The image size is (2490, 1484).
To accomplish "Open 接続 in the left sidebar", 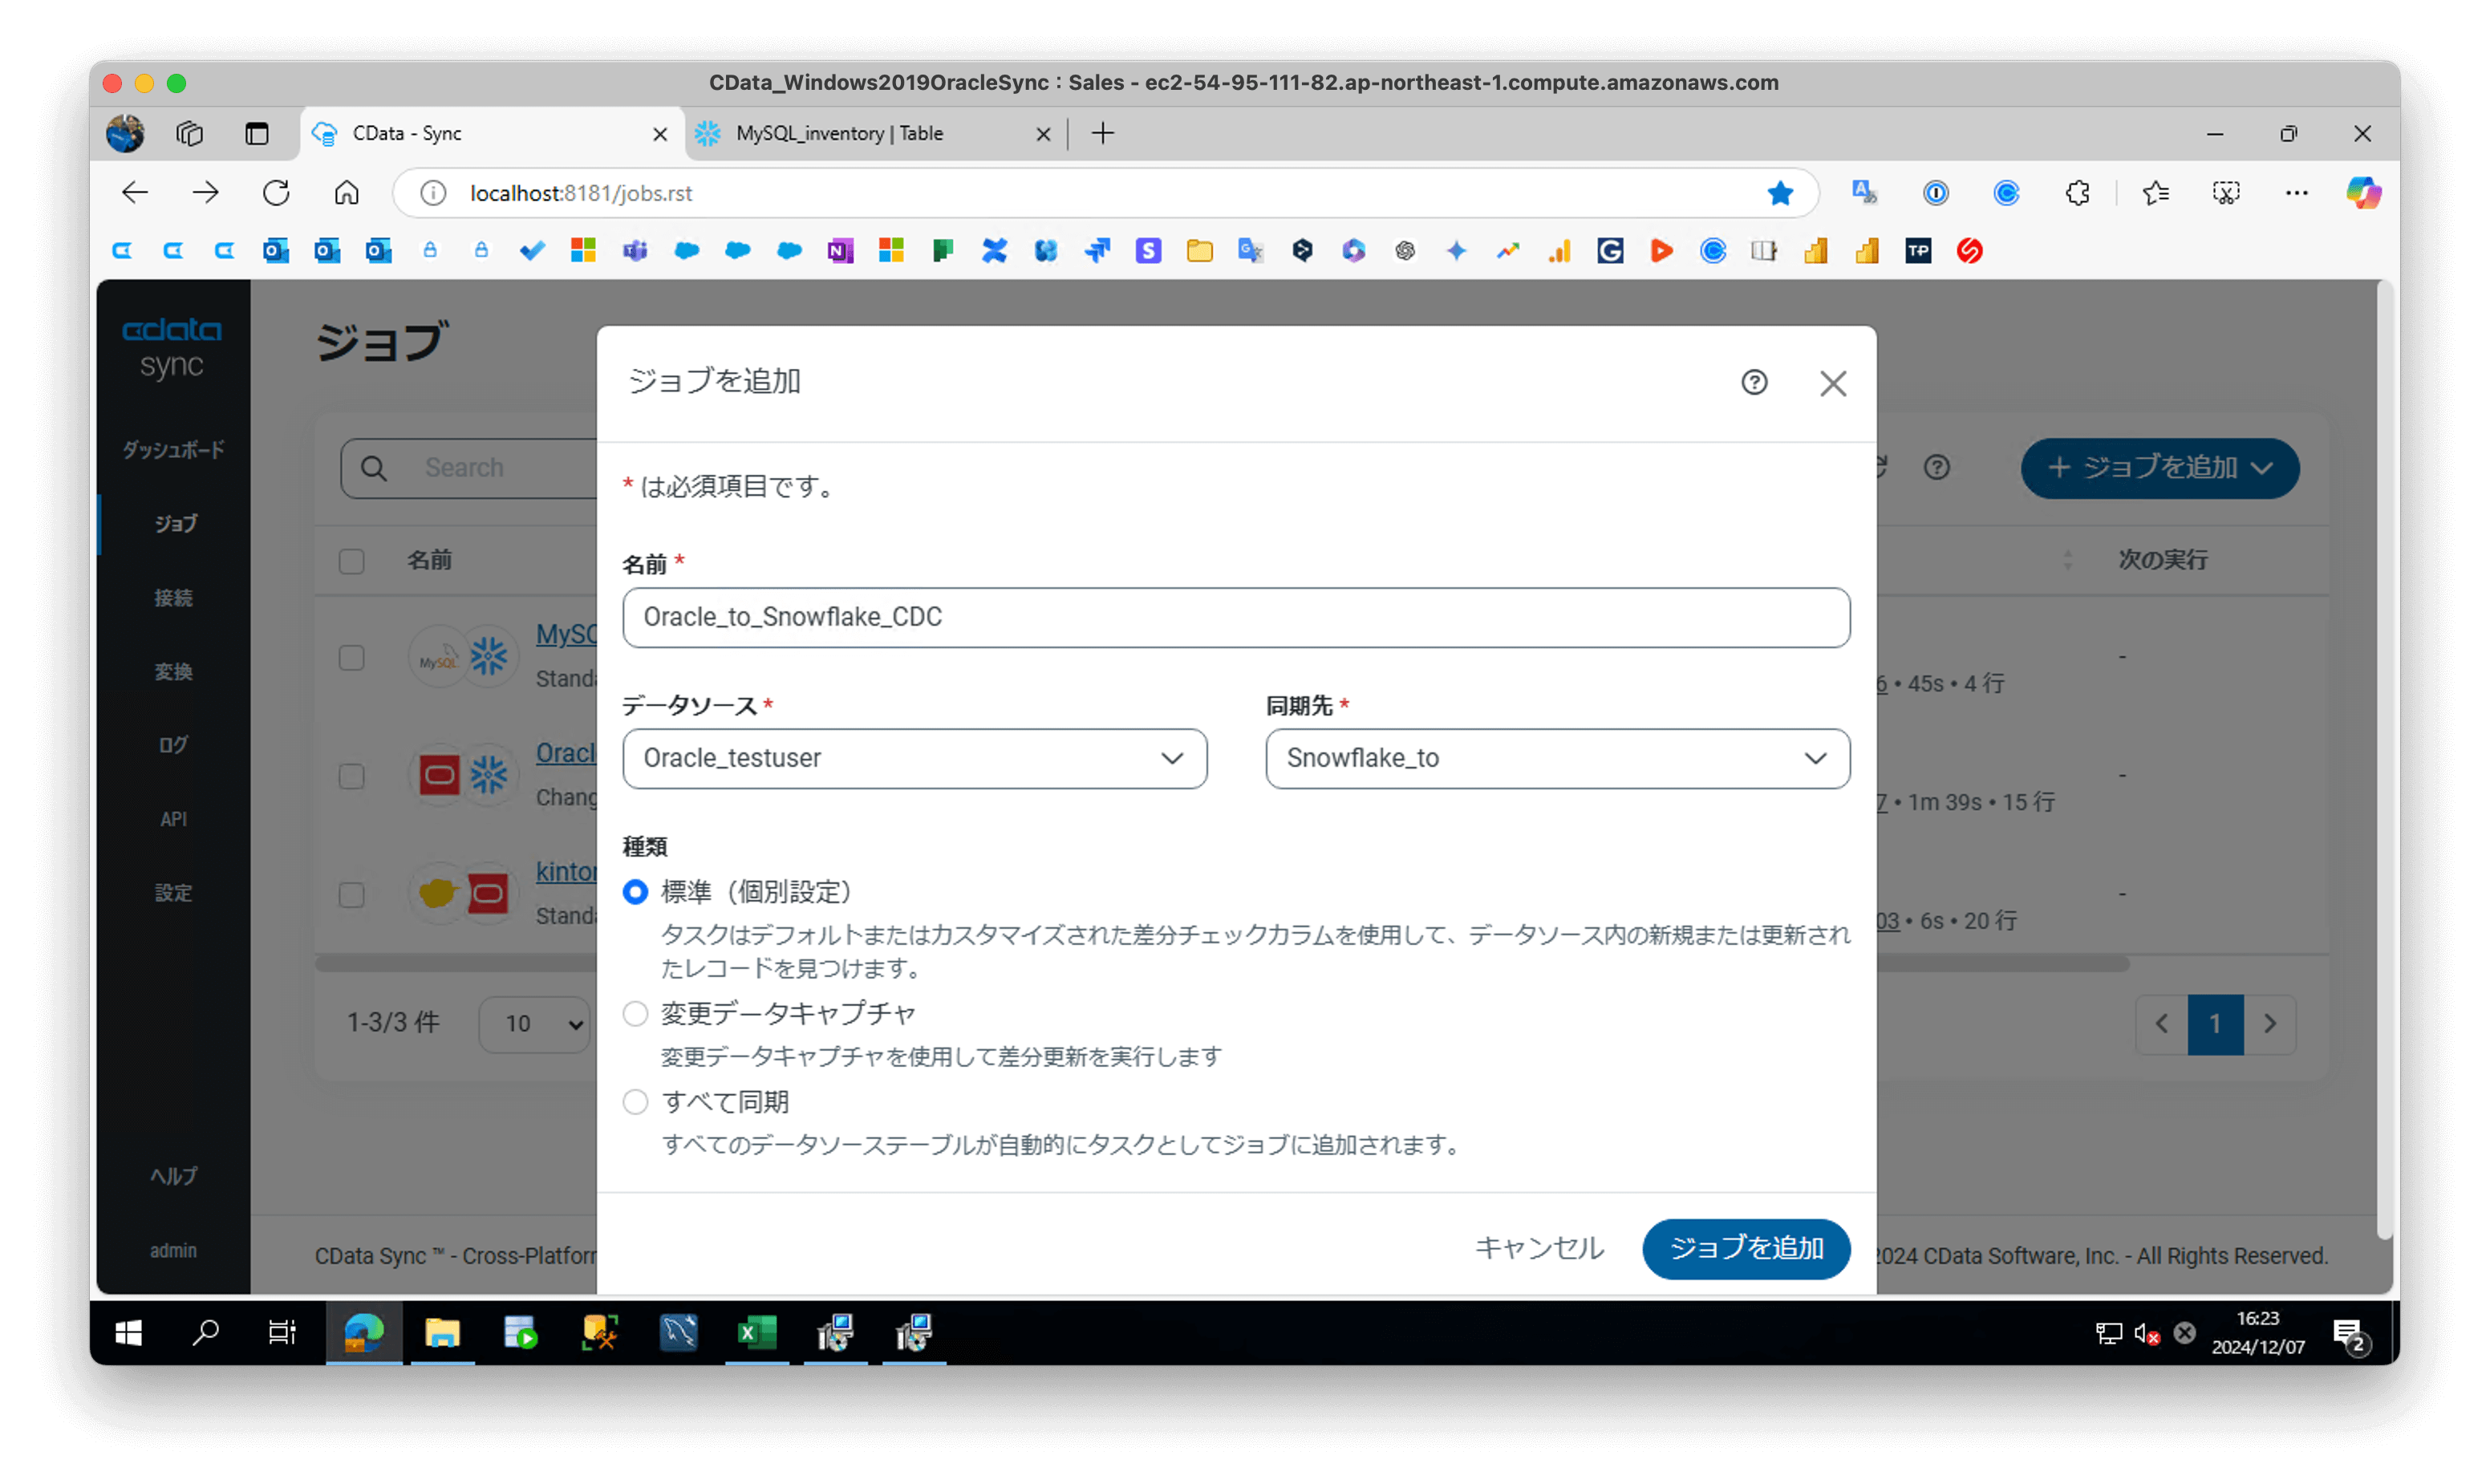I will coord(173,598).
